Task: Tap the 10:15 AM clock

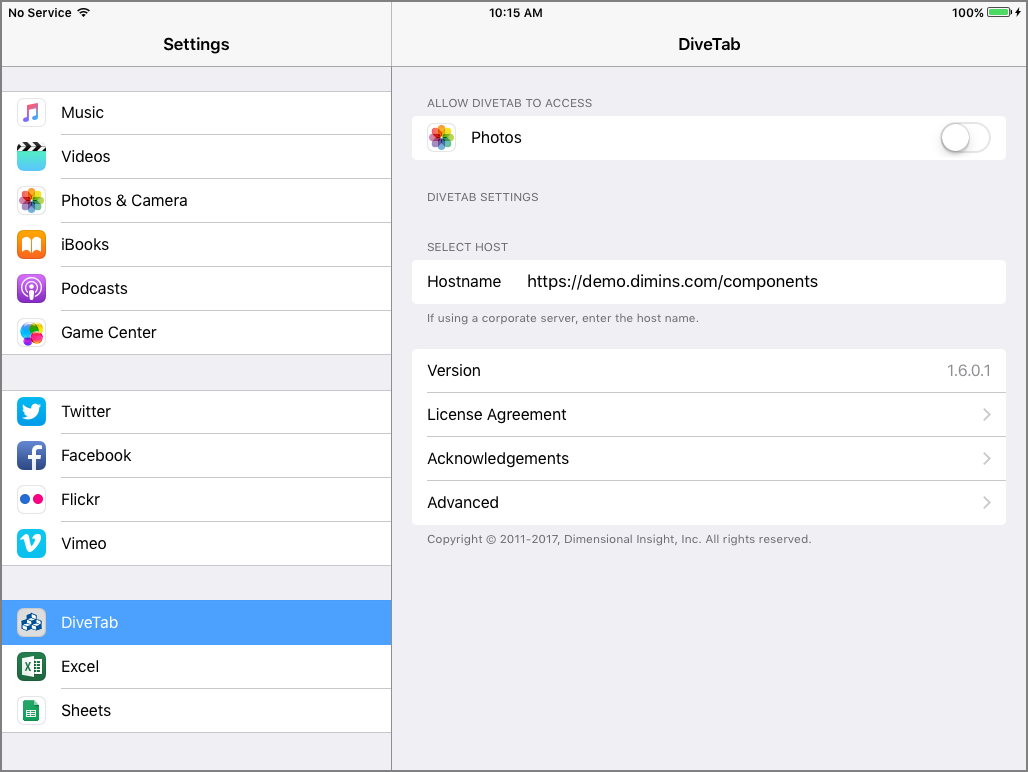Action: click(x=515, y=12)
